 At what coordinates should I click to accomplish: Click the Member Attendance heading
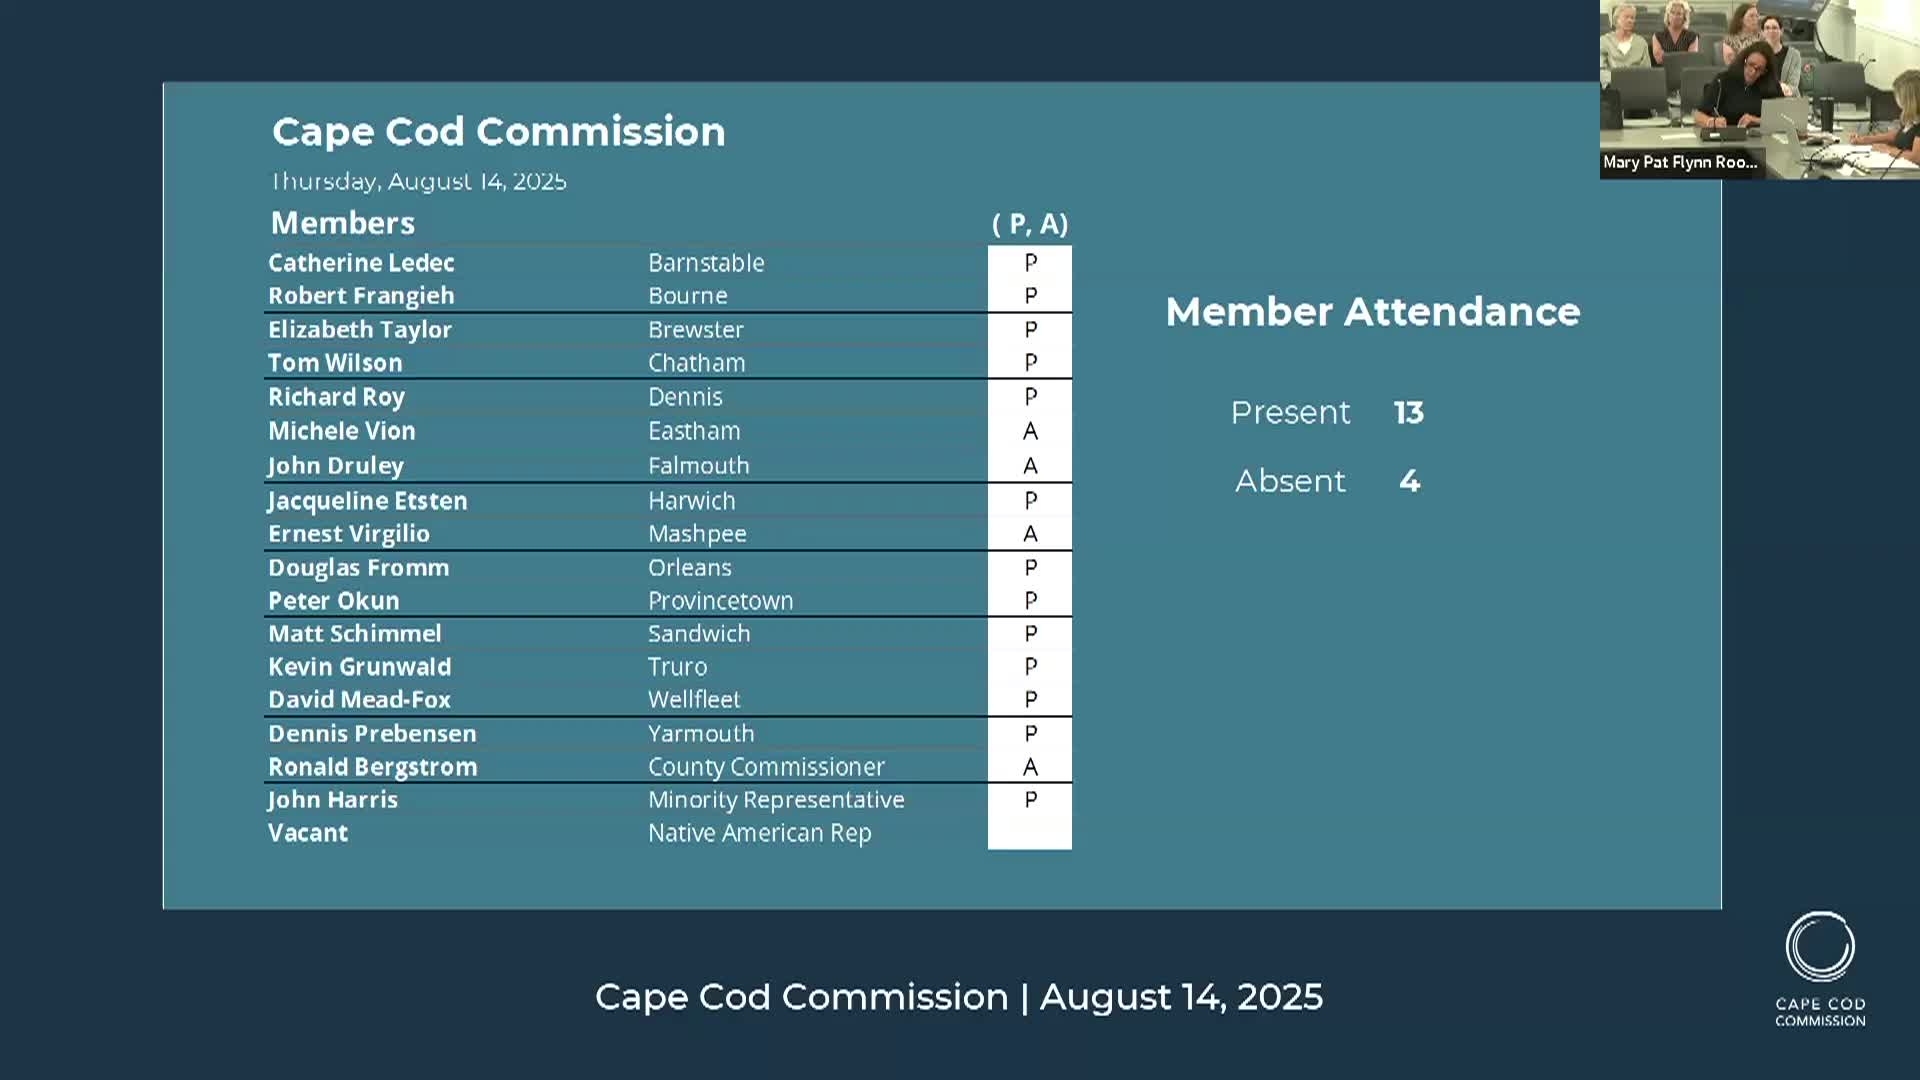1372,312
